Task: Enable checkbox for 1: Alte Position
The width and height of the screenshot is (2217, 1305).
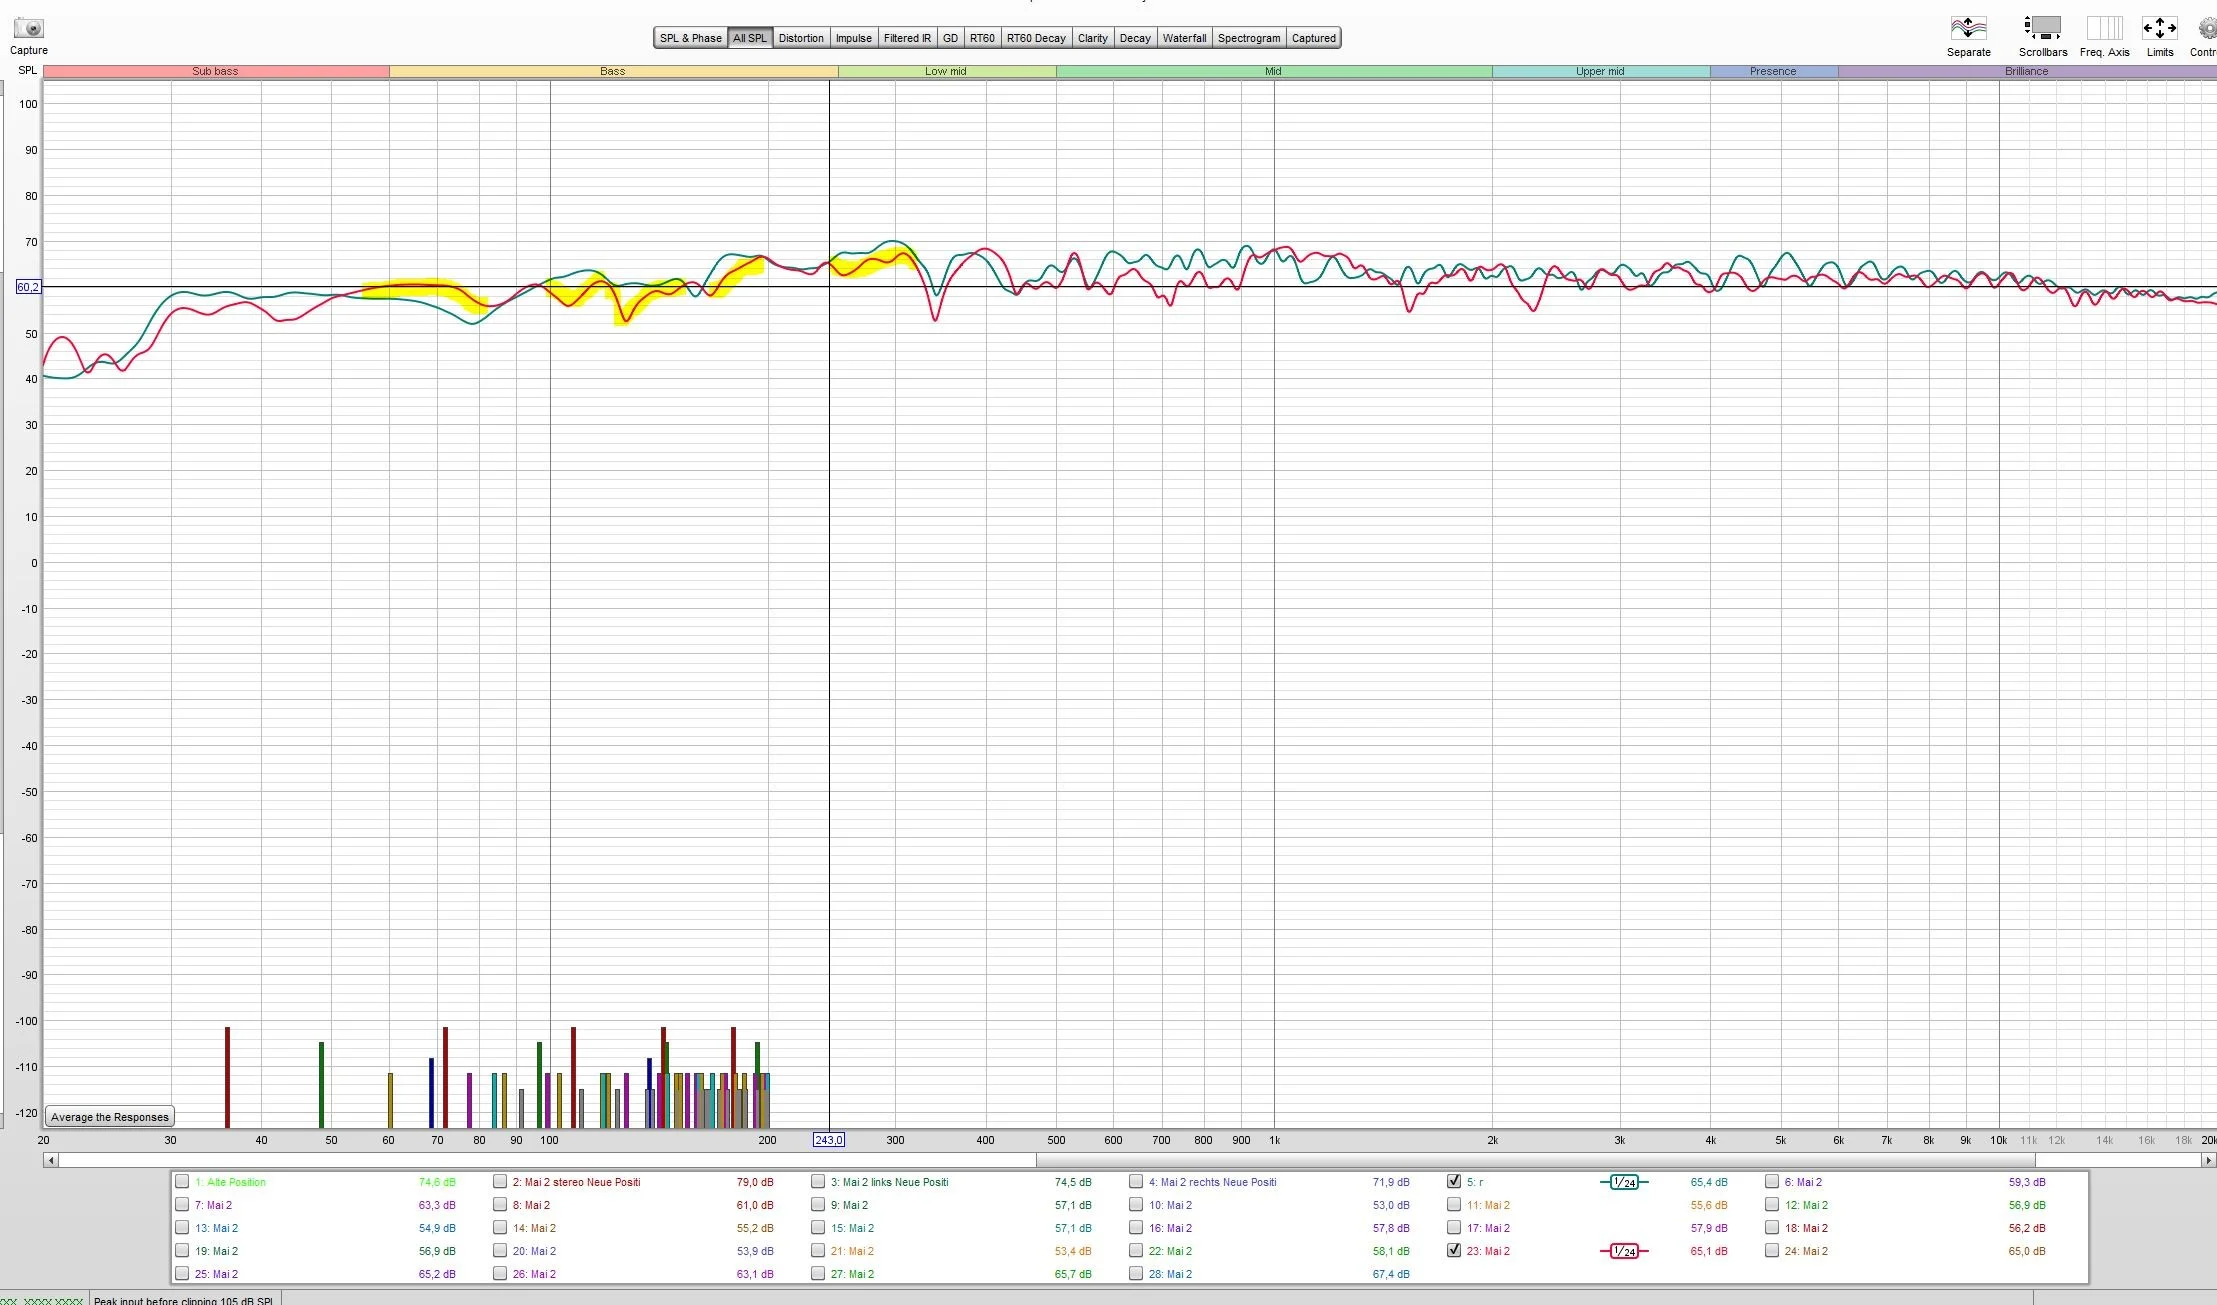Action: pyautogui.click(x=182, y=1181)
